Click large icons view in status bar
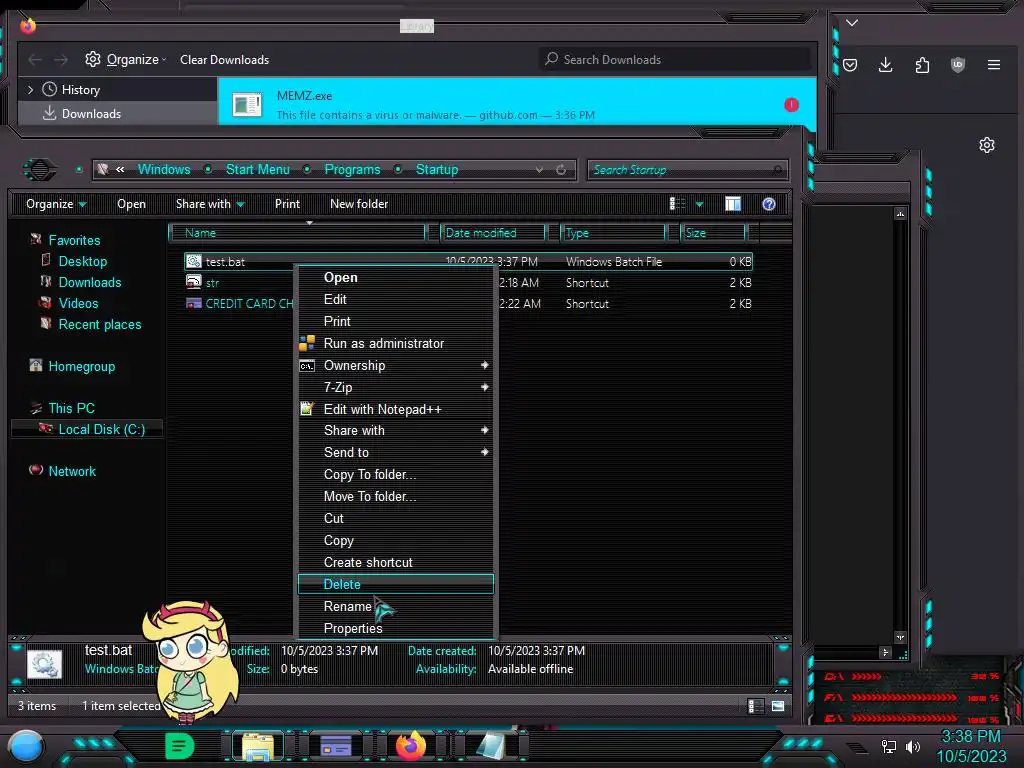This screenshot has width=1024, height=768. pyautogui.click(x=778, y=706)
